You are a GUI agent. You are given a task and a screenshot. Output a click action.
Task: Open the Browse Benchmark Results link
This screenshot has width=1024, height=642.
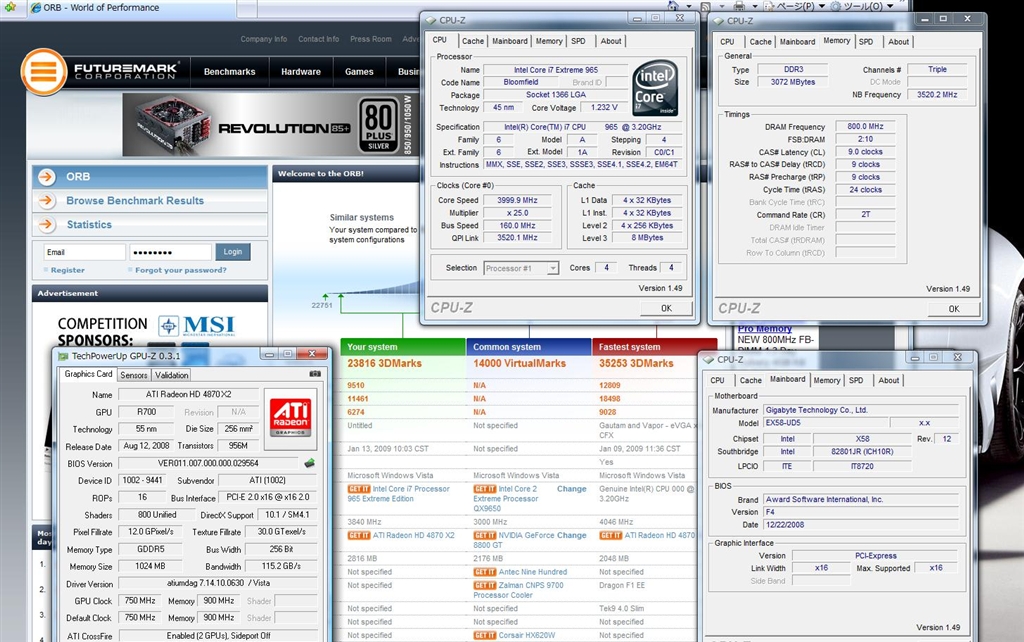(x=135, y=201)
